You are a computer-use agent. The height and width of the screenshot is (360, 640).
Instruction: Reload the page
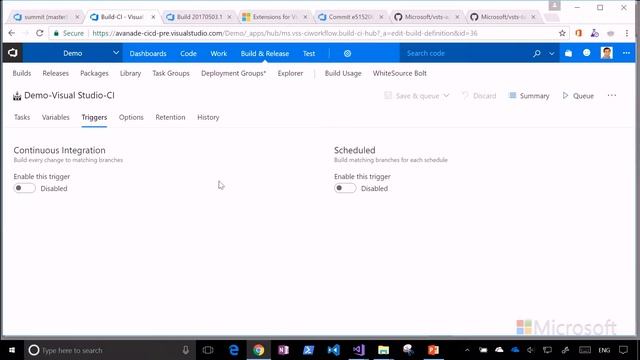point(39,33)
